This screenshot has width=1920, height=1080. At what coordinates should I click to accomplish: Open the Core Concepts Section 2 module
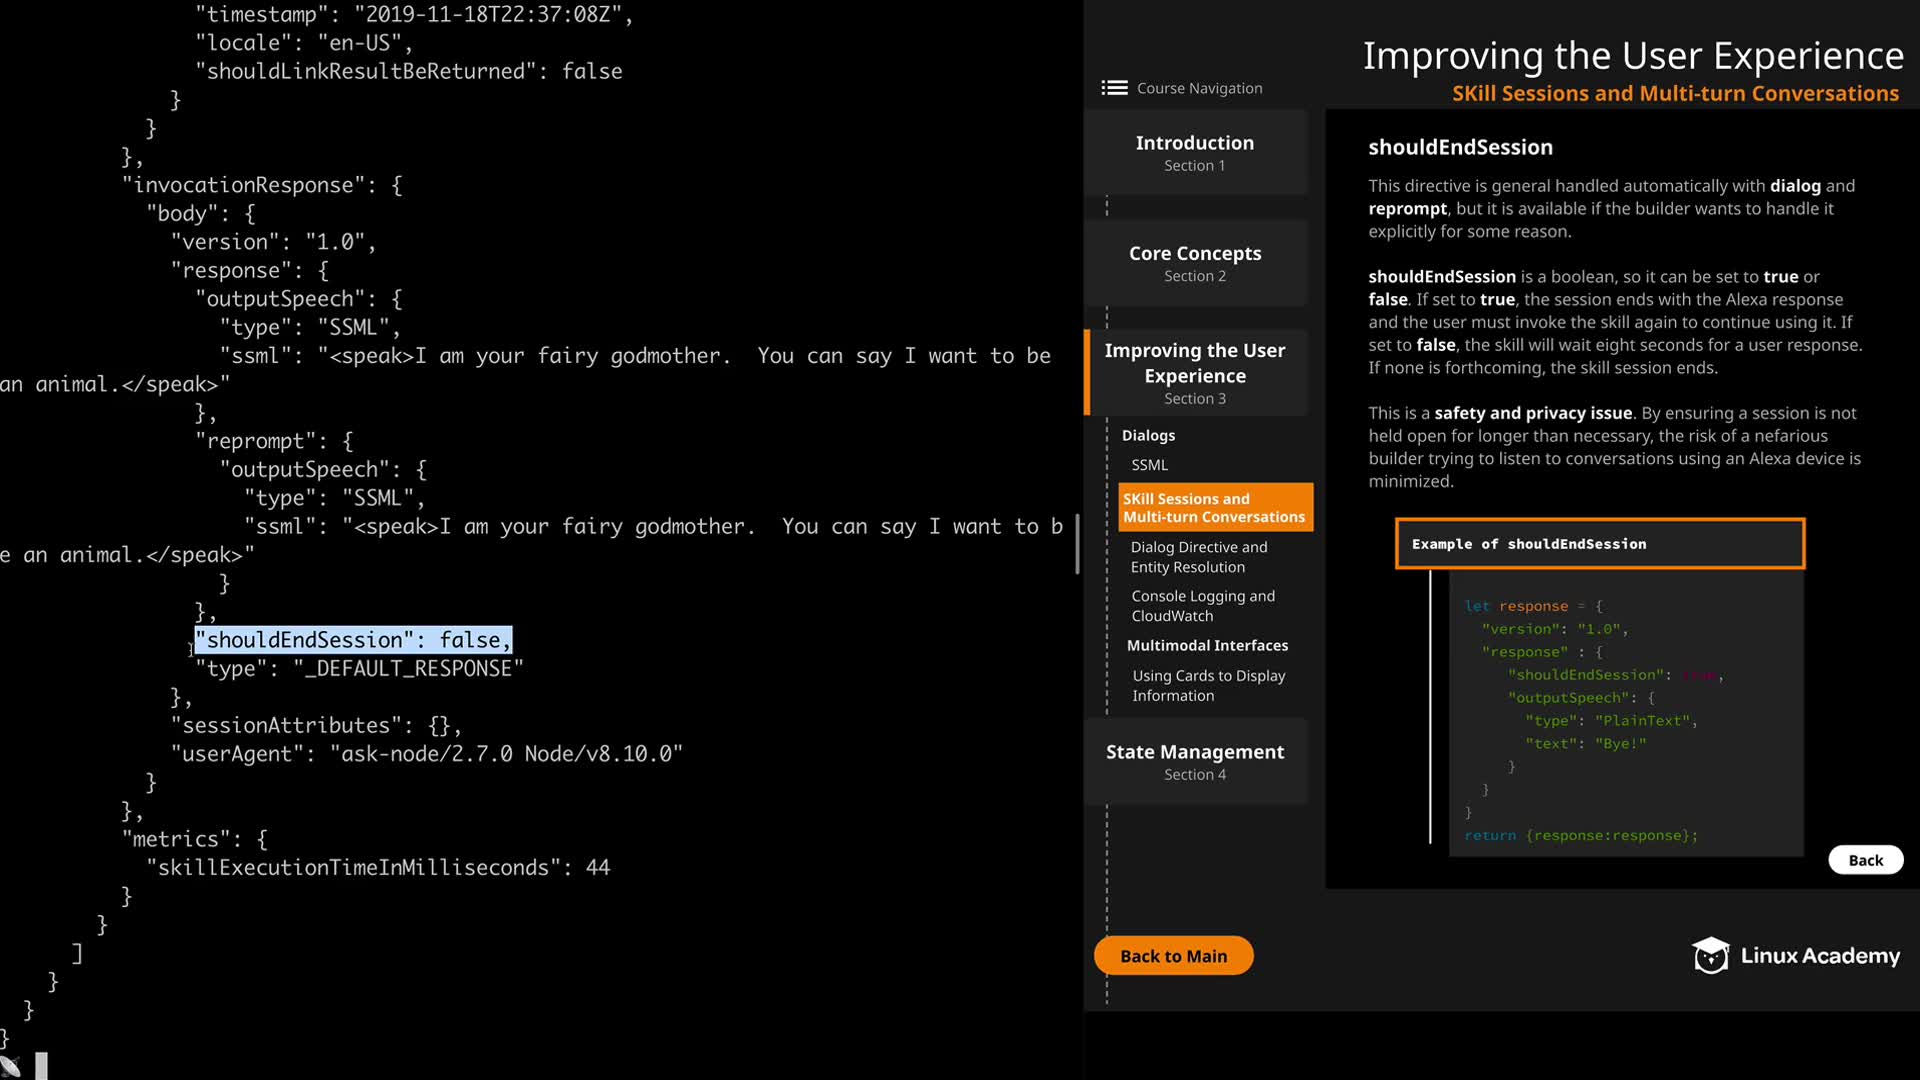[x=1194, y=263]
